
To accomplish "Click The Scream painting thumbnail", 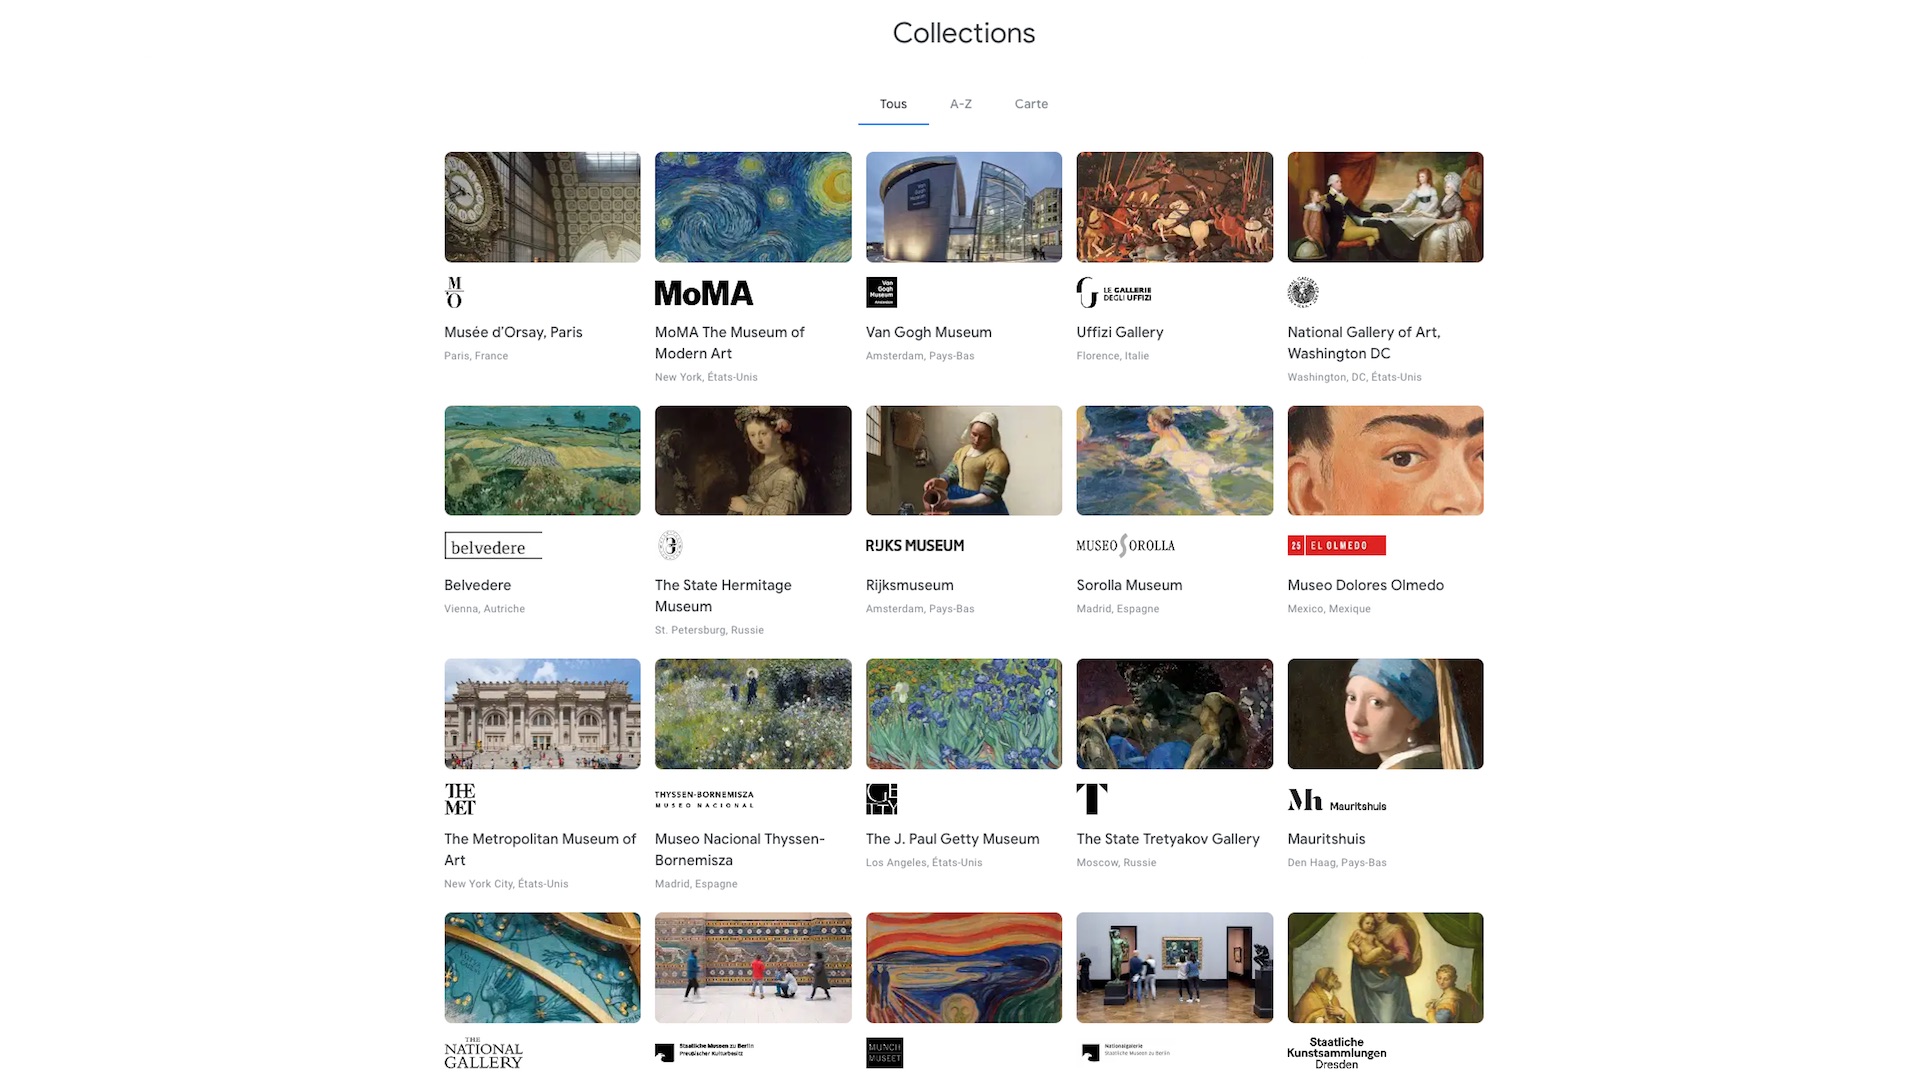I will 964,967.
